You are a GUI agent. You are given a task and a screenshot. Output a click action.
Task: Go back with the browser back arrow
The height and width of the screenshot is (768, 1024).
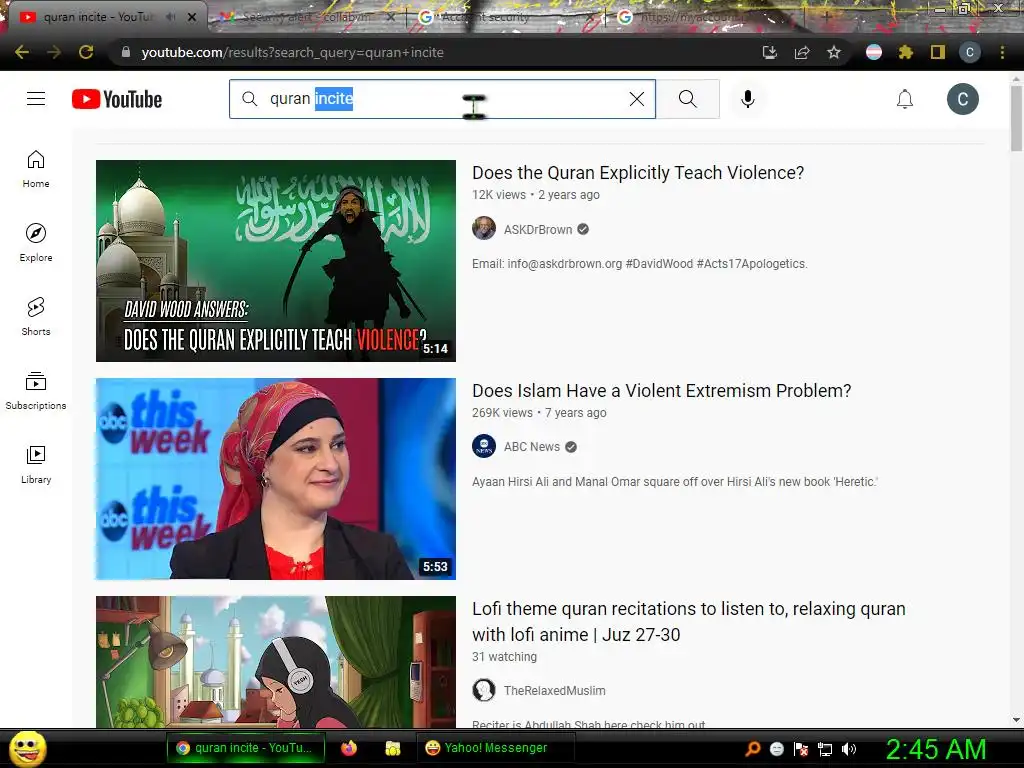[22, 52]
